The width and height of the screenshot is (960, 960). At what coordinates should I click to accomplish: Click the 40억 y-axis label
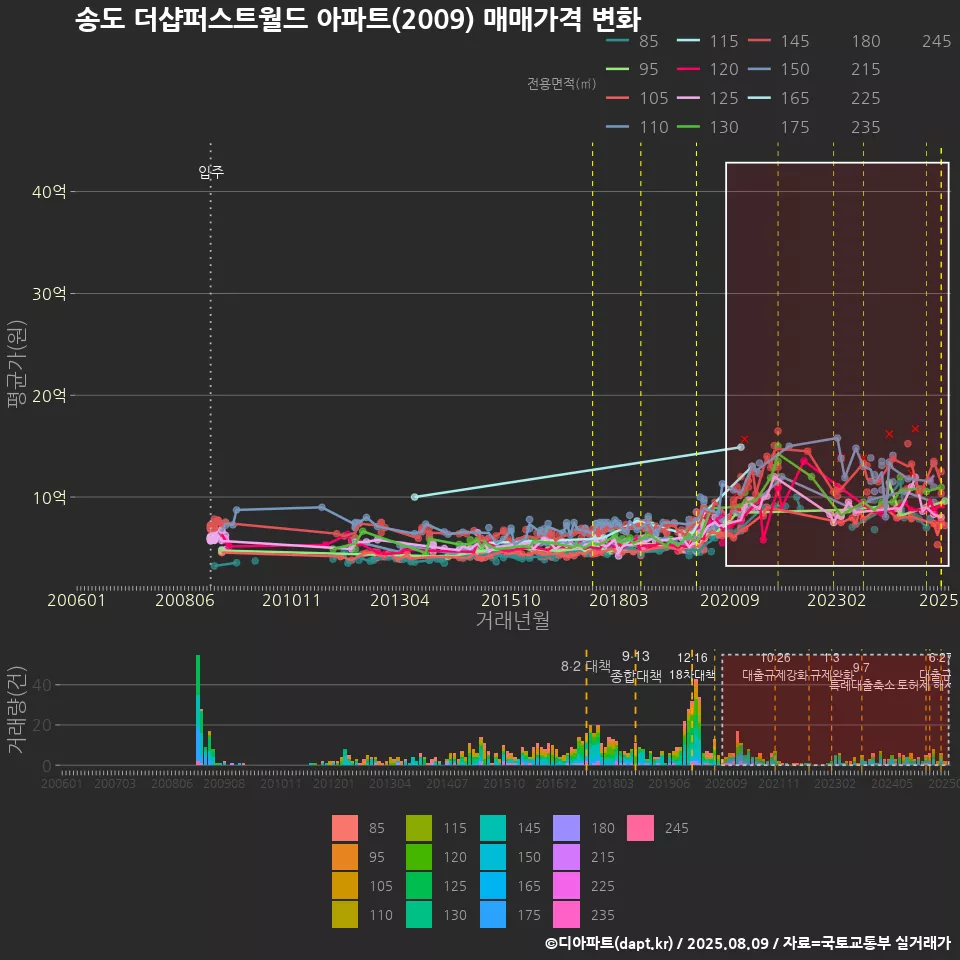tap(49, 192)
